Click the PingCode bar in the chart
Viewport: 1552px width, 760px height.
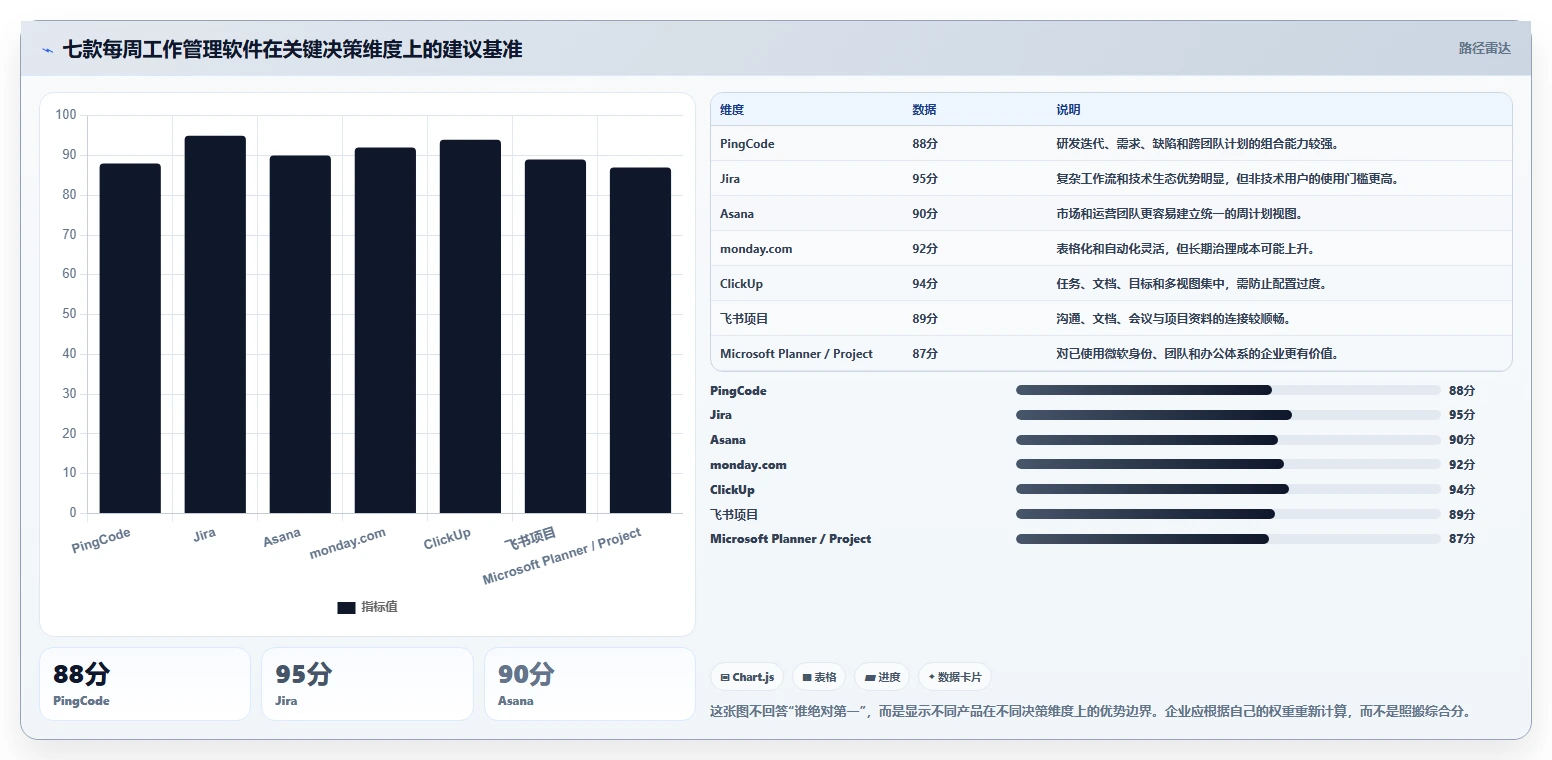(130, 338)
